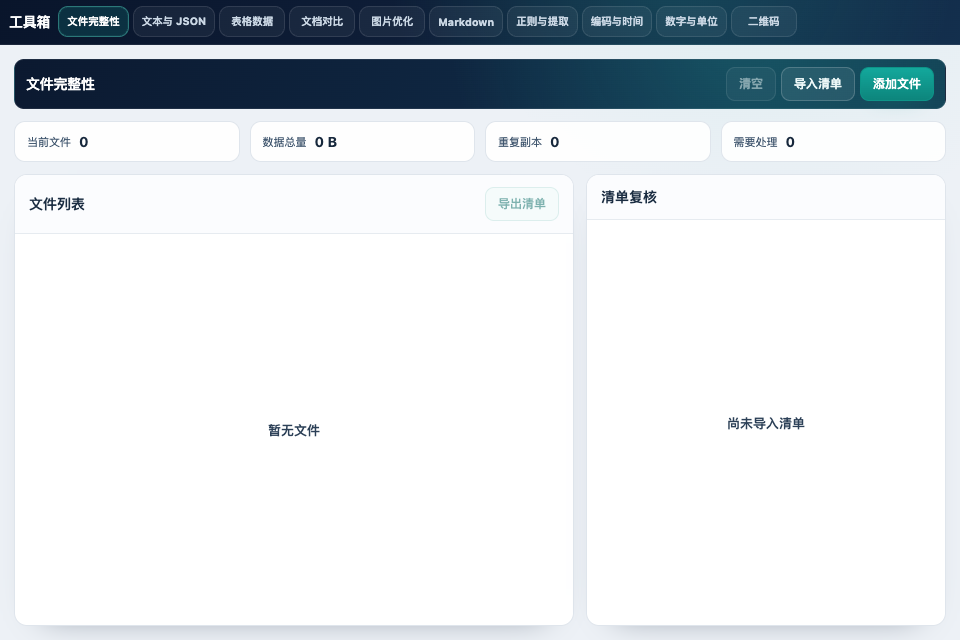The image size is (960, 640).
Task: Select the 图片优化 tab
Action: [x=392, y=21]
